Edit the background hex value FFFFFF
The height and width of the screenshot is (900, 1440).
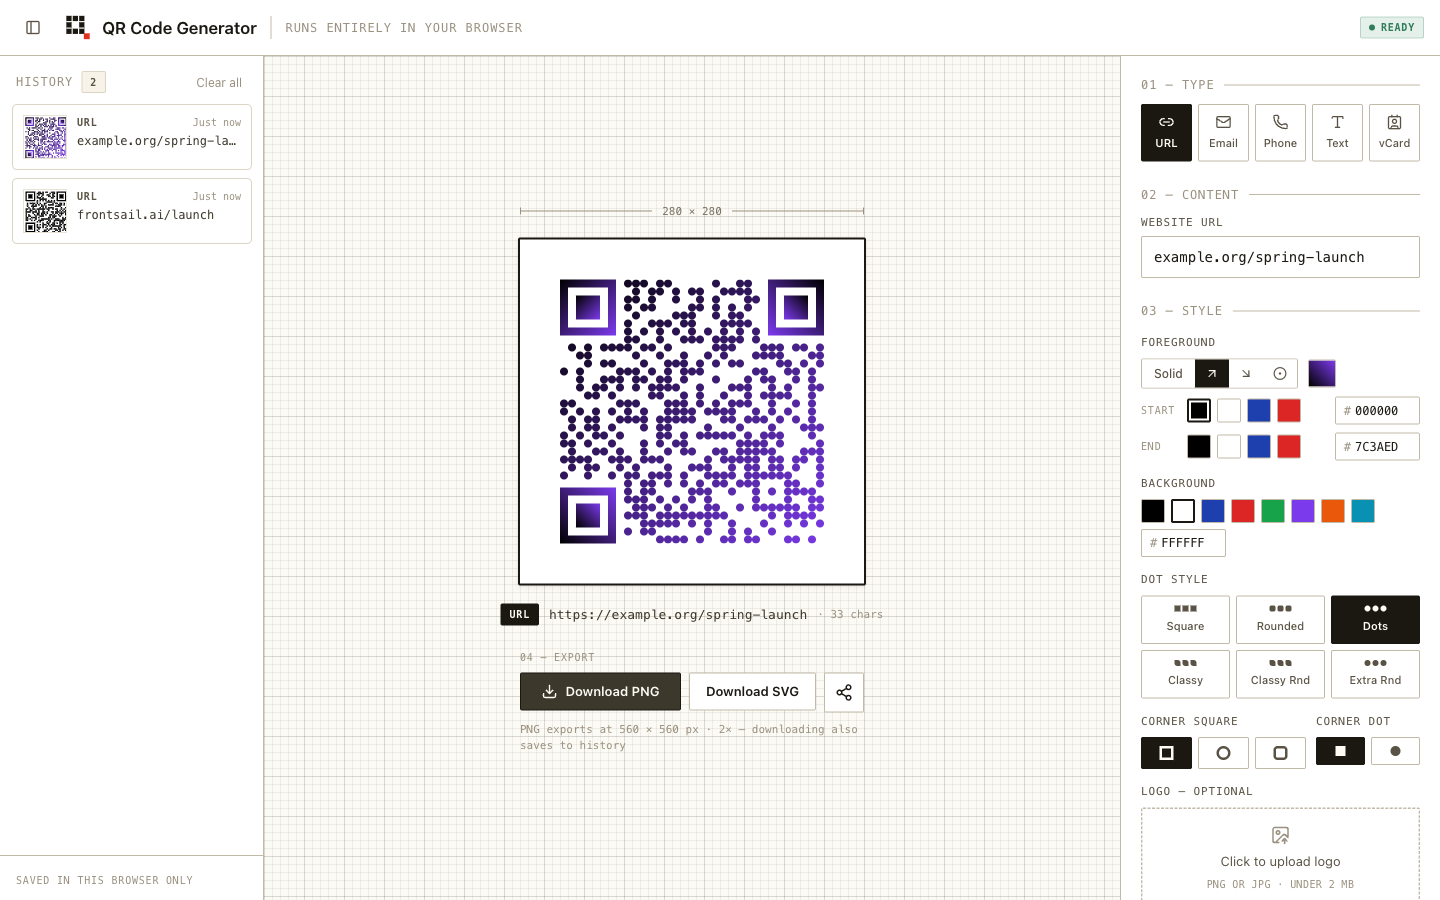pos(1183,543)
